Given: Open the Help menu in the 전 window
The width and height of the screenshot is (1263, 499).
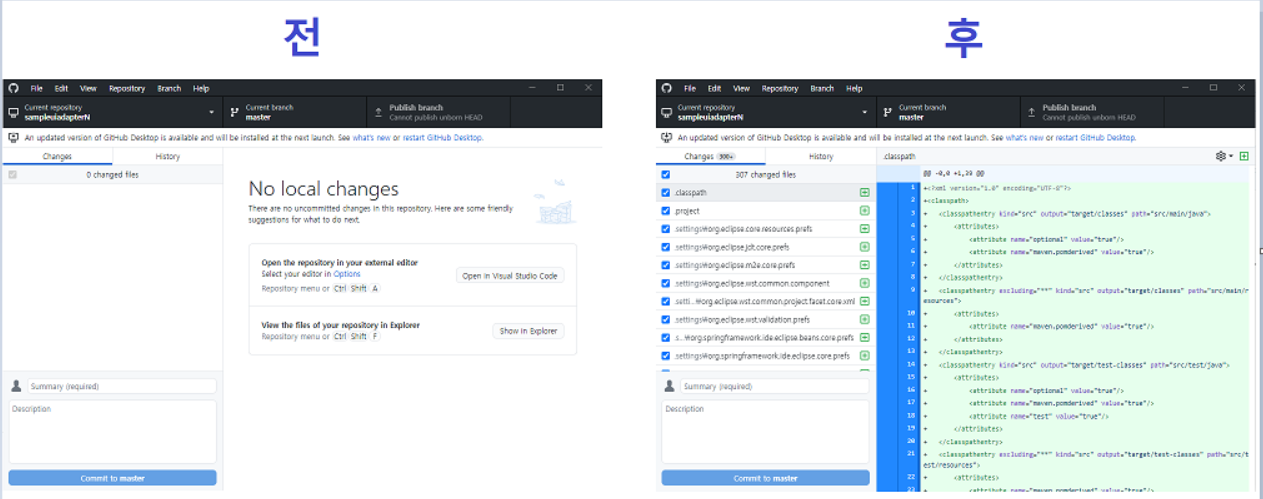Looking at the screenshot, I should pyautogui.click(x=201, y=88).
